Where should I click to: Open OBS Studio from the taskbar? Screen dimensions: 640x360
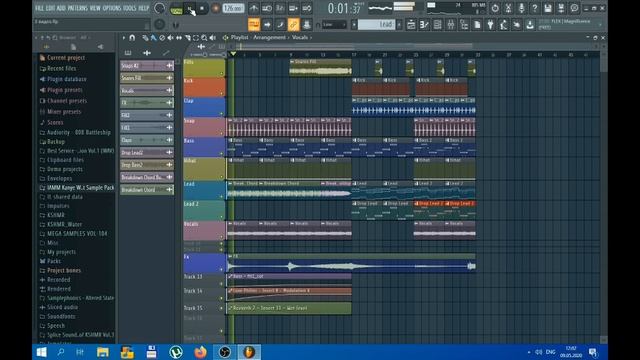click(224, 352)
